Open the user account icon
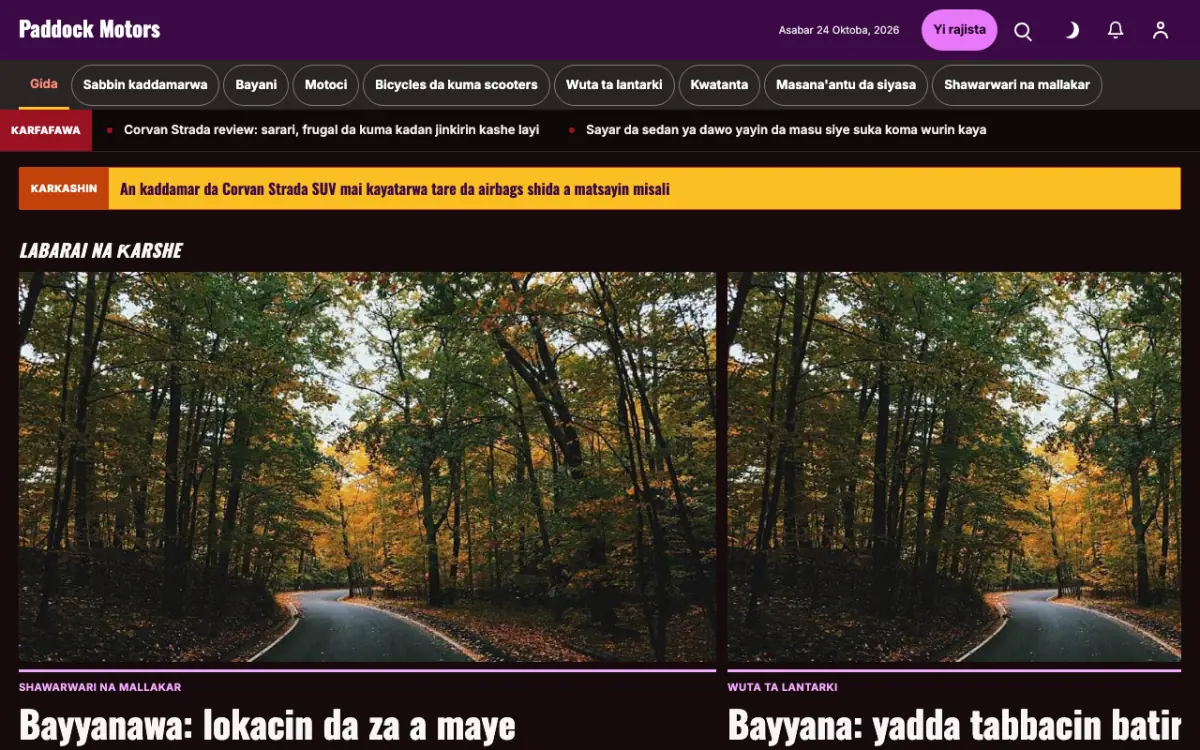 click(x=1161, y=30)
